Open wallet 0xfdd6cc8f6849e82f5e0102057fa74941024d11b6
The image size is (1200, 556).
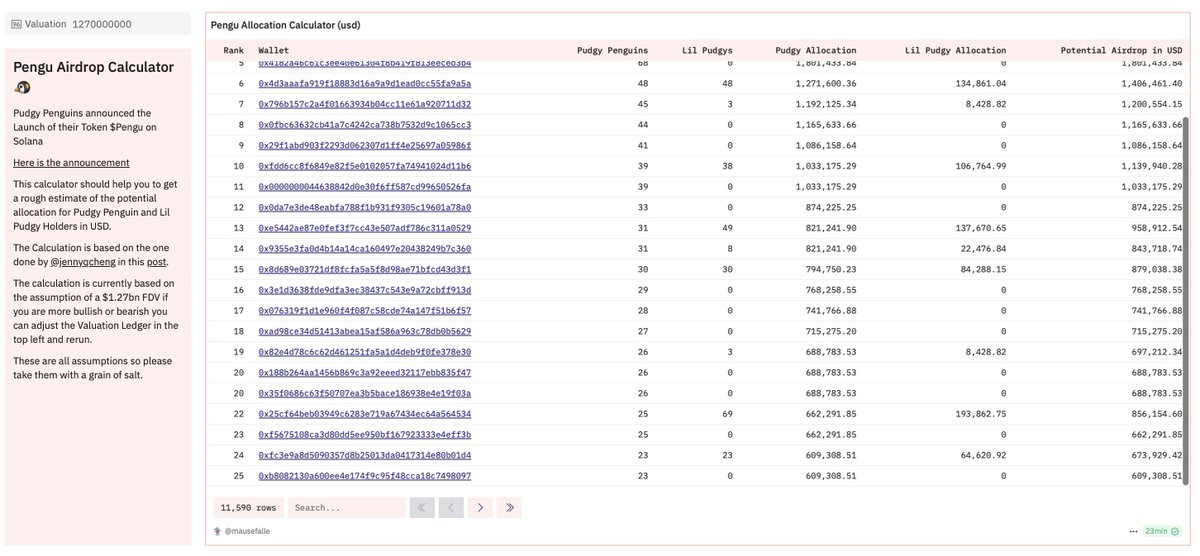click(364, 166)
